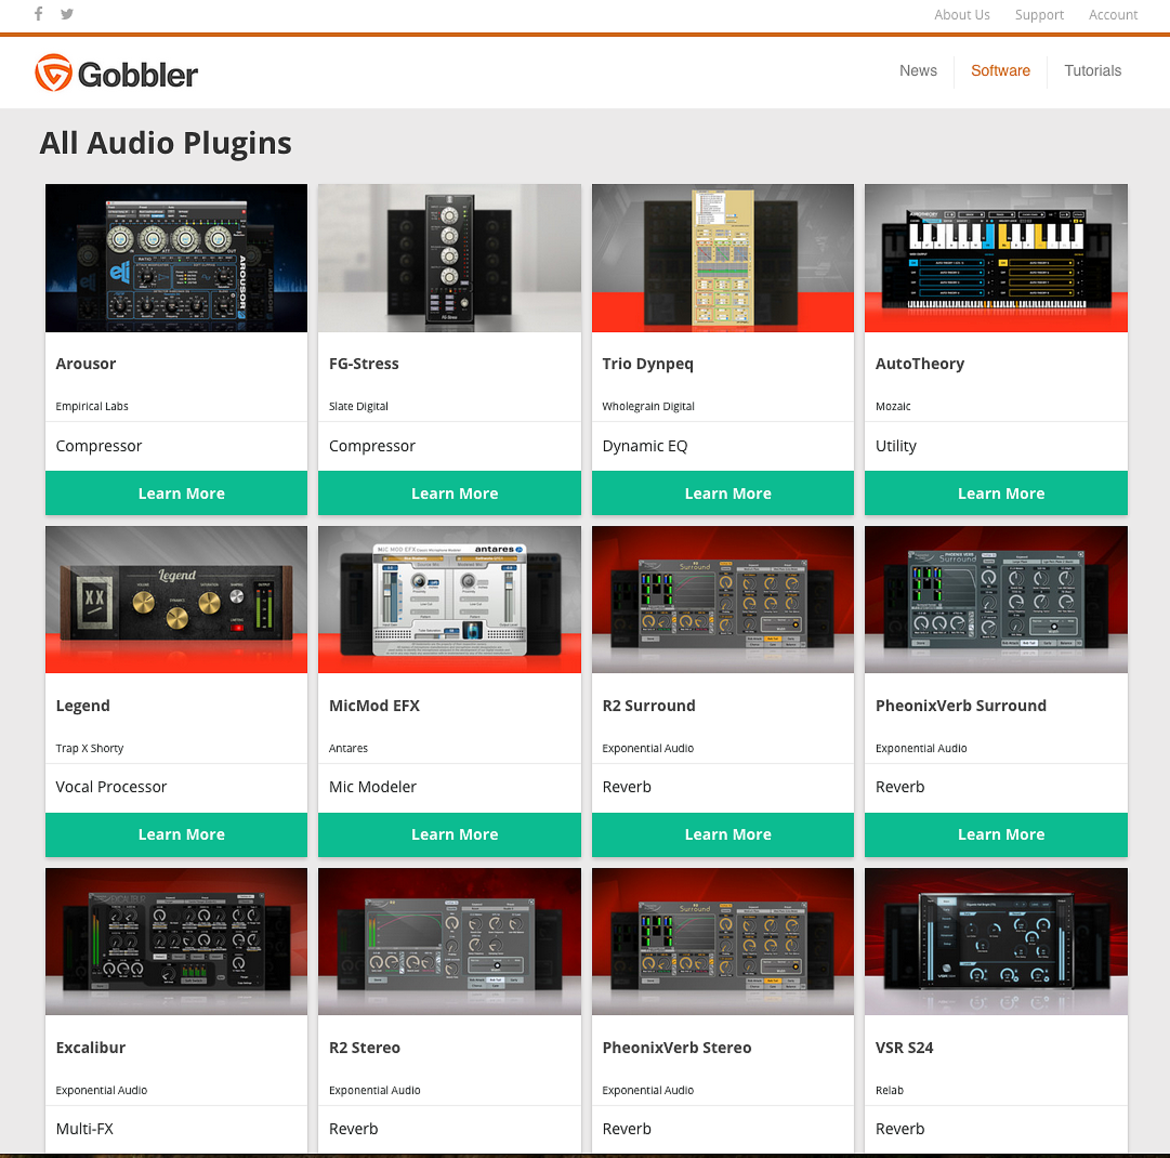Click Learn More under PheonixVerb Surround
The height and width of the screenshot is (1158, 1170).
click(x=996, y=834)
